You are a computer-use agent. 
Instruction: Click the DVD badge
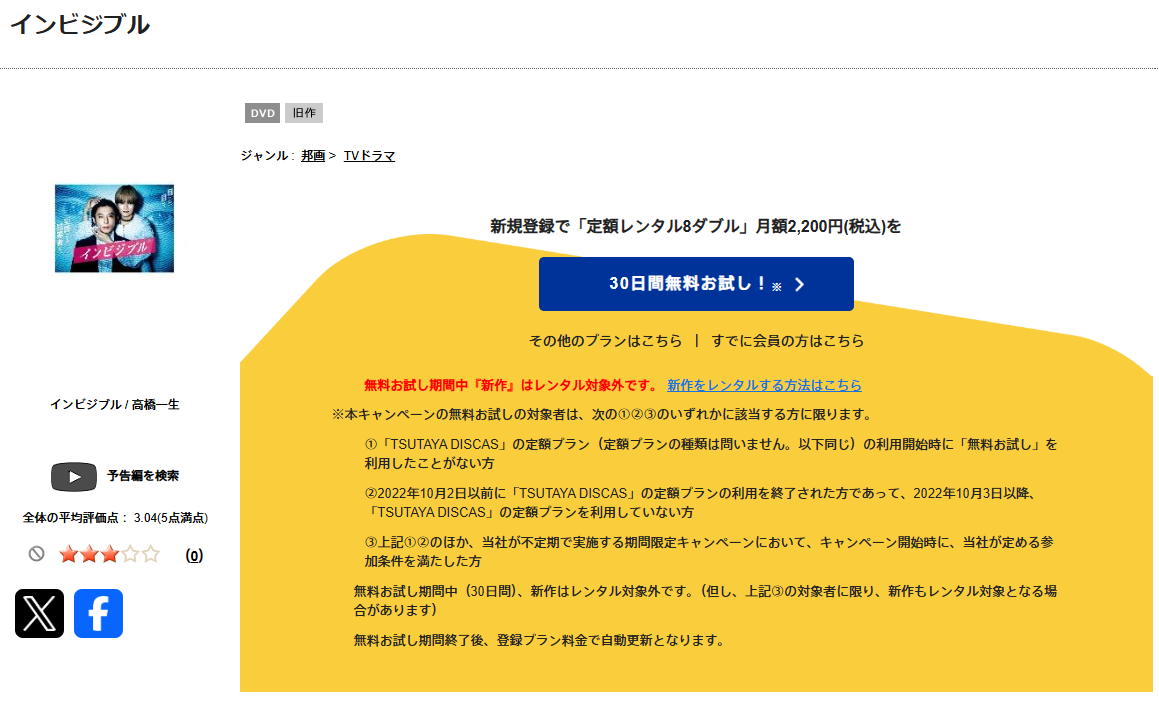pos(262,113)
